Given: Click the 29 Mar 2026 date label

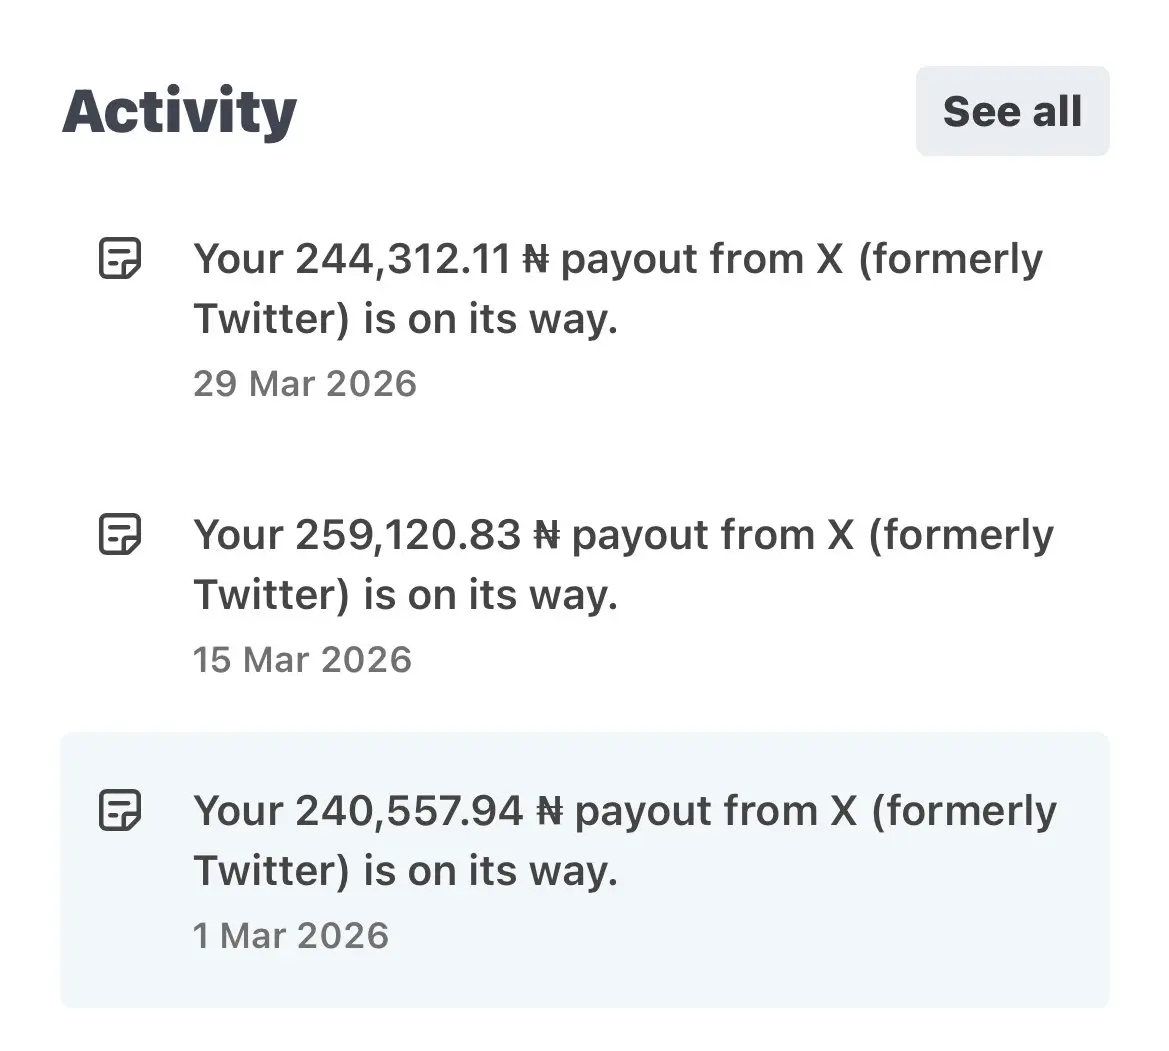Looking at the screenshot, I should point(304,384).
